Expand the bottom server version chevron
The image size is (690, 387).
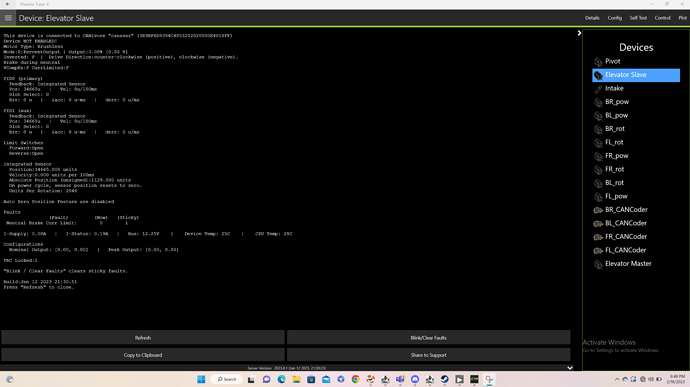click(570, 368)
